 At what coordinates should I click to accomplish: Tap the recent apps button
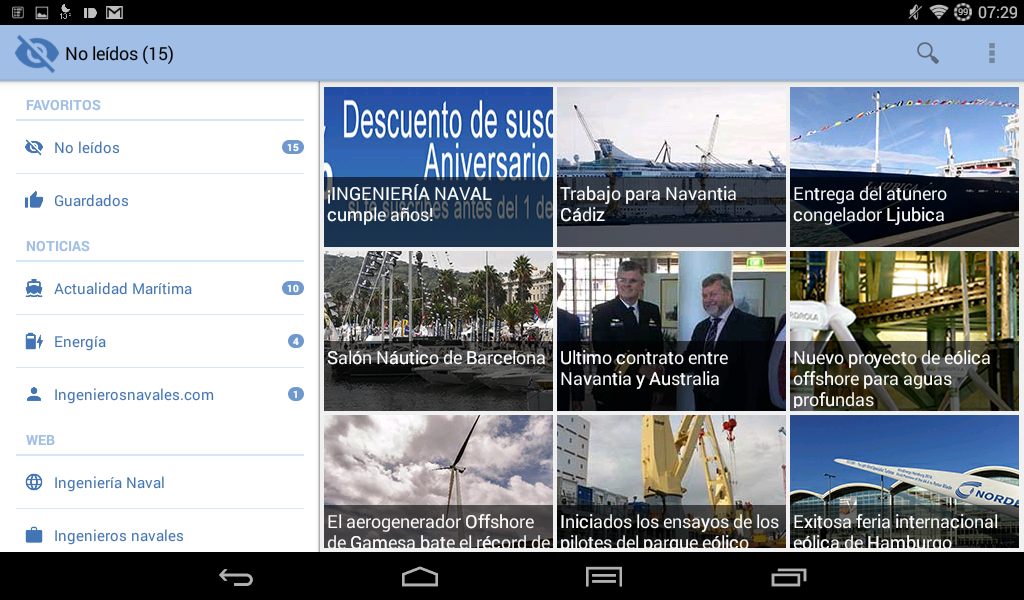pyautogui.click(x=788, y=576)
